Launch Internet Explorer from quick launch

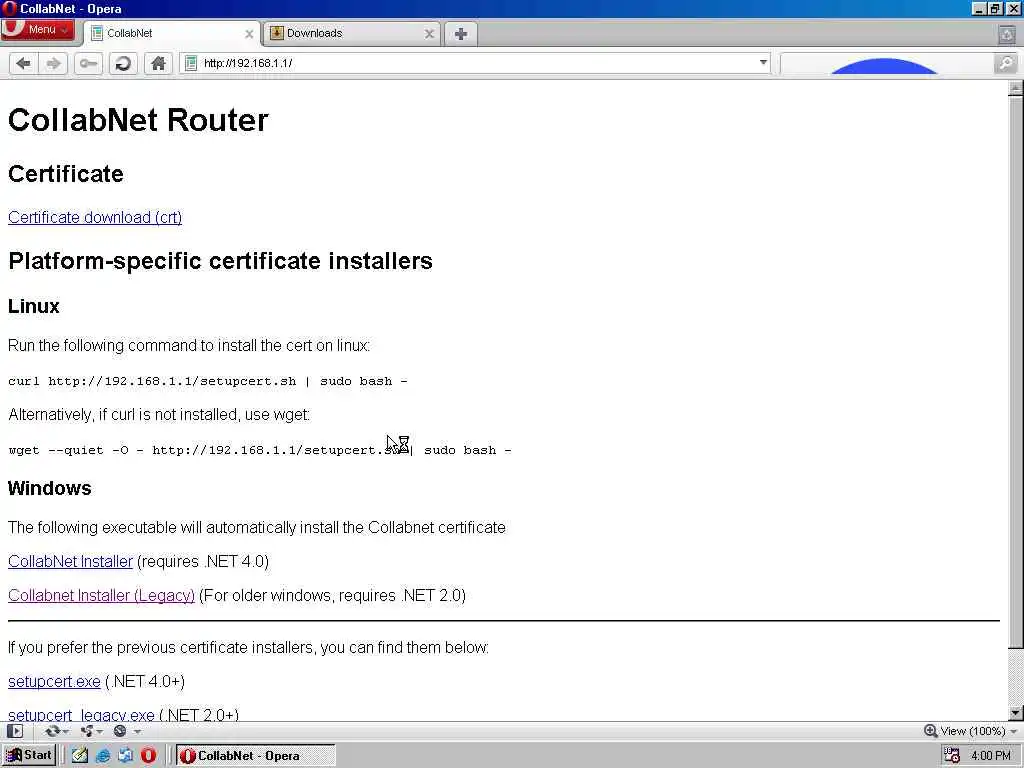(x=103, y=756)
